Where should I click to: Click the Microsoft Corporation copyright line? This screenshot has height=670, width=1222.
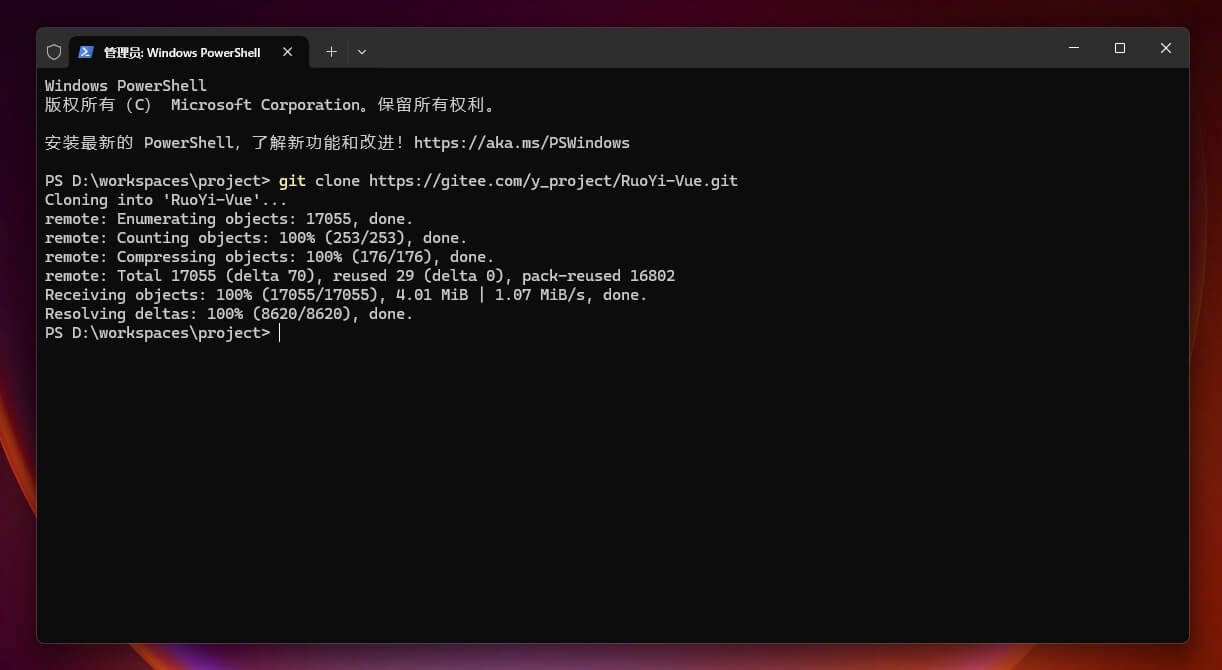coord(270,105)
